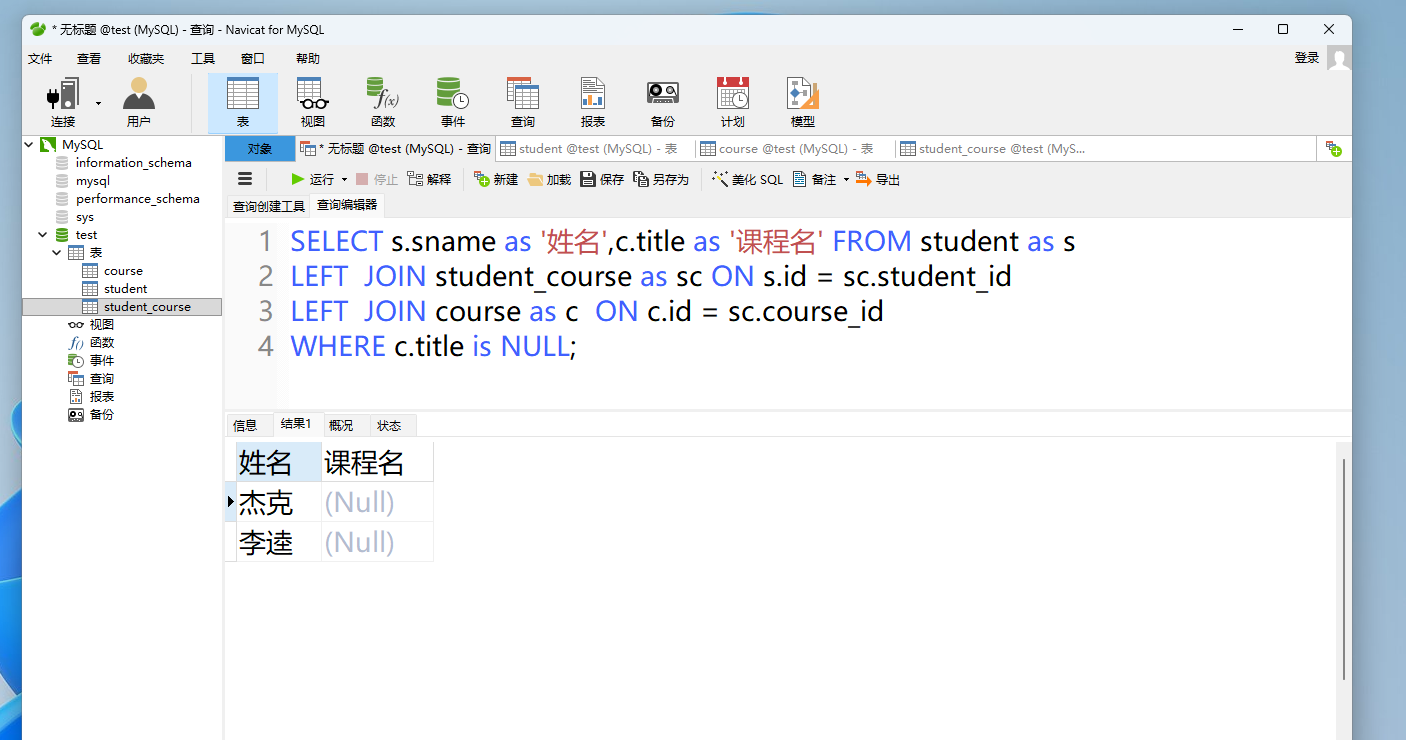Open the 备份 backup toolbar icon
This screenshot has width=1406, height=740.
(x=663, y=103)
